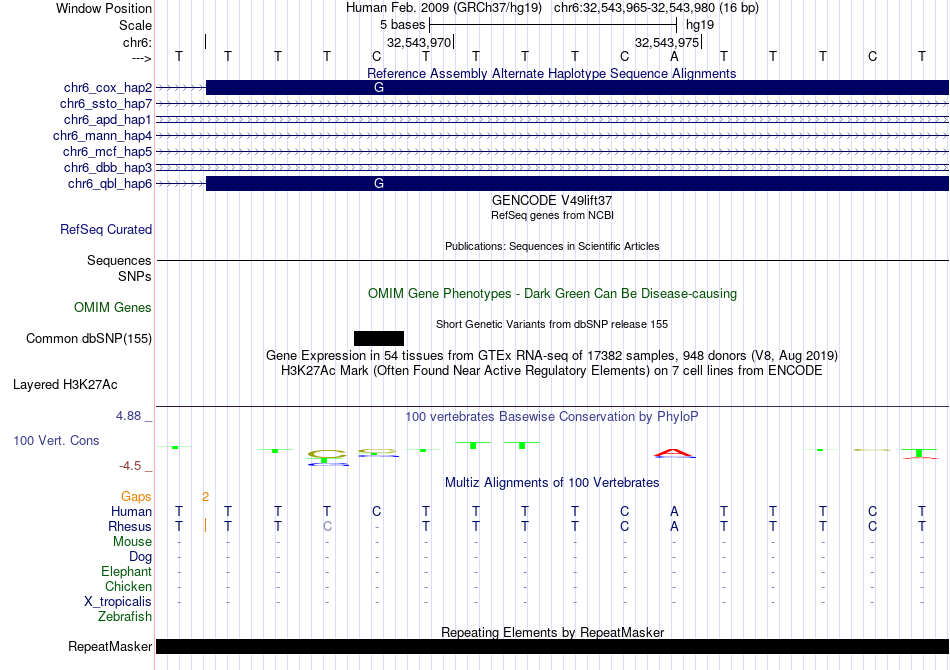The image size is (950, 670).
Task: Click the Chicken species label
Action: [x=128, y=586]
